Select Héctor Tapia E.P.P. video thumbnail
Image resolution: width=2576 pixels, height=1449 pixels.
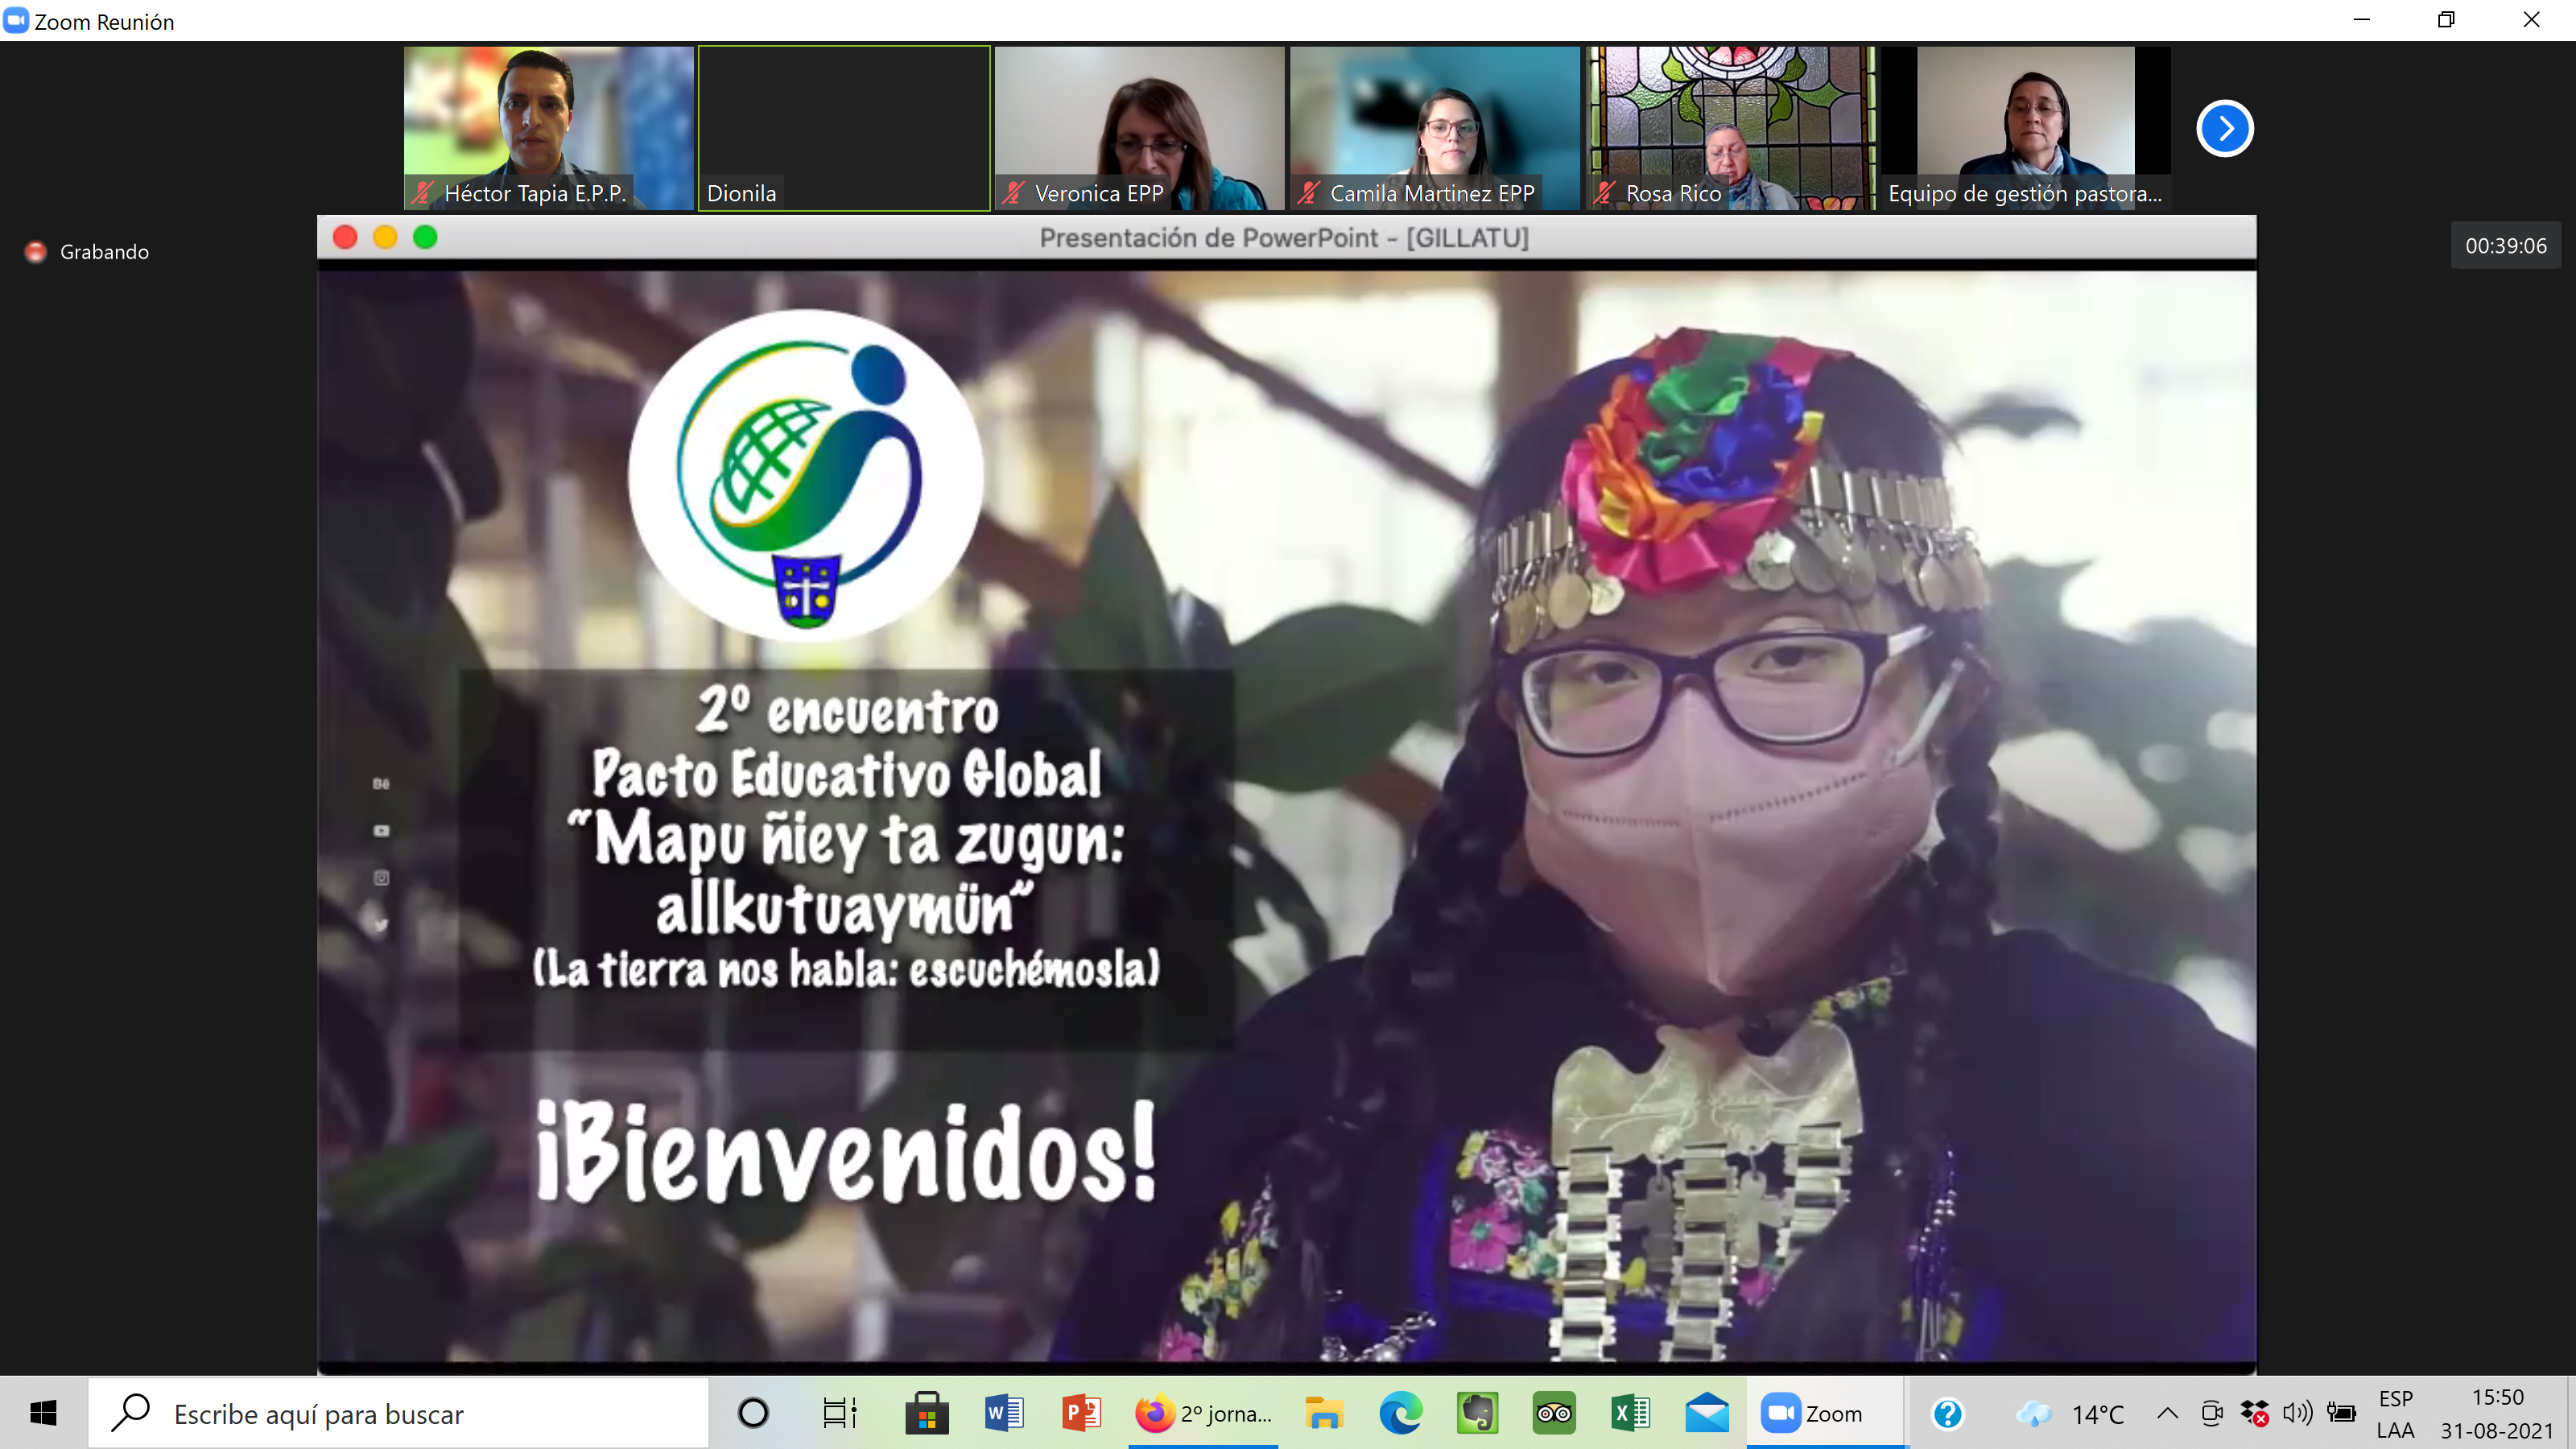pyautogui.click(x=548, y=128)
